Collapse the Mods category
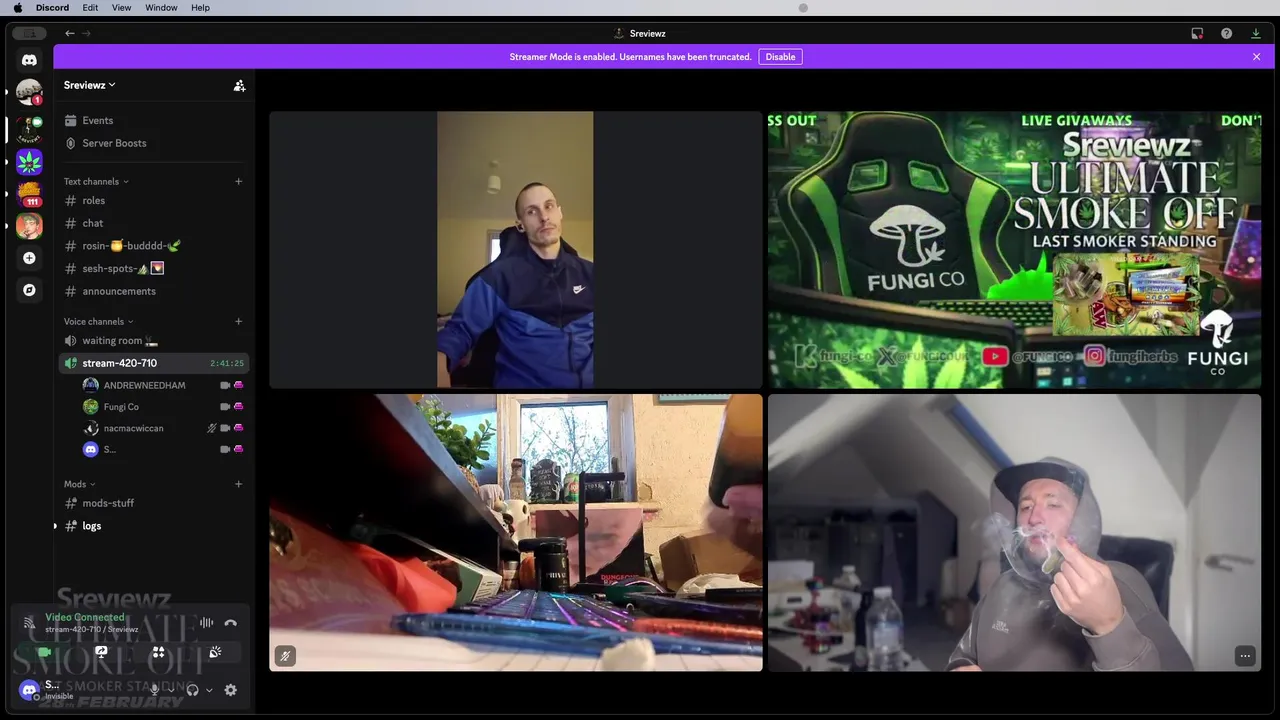 tap(80, 484)
